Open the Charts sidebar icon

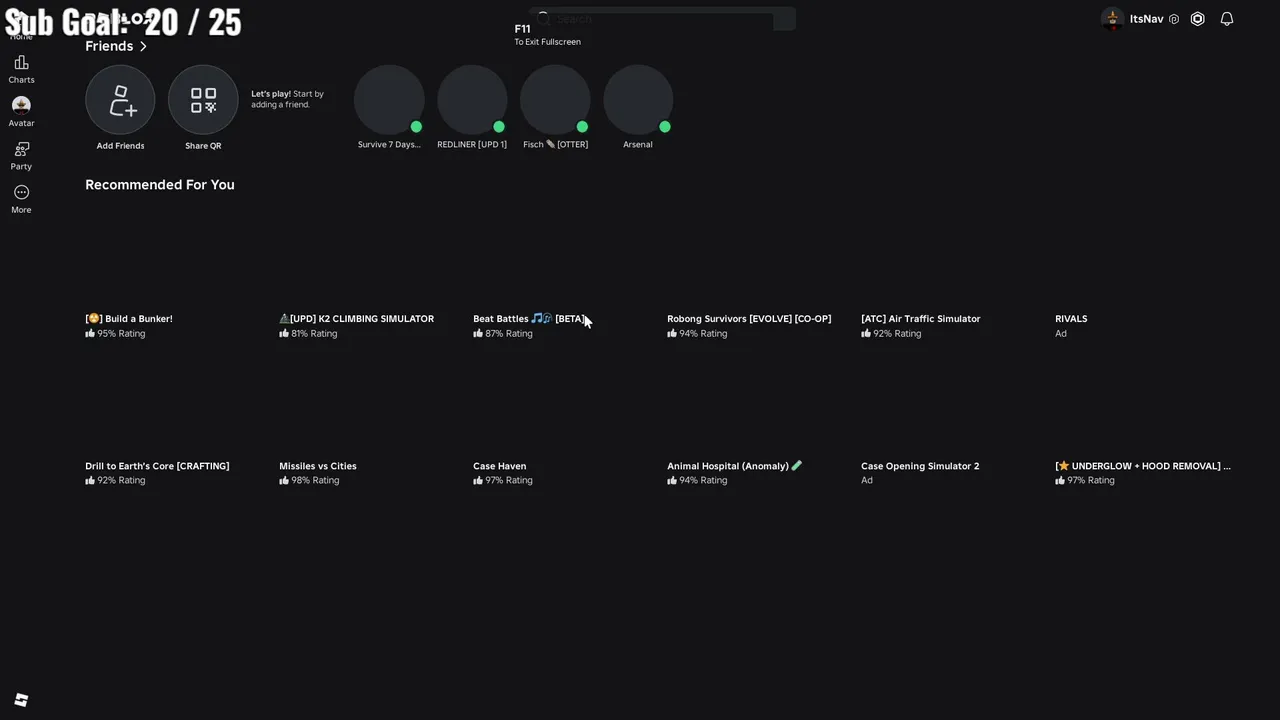coord(21,63)
